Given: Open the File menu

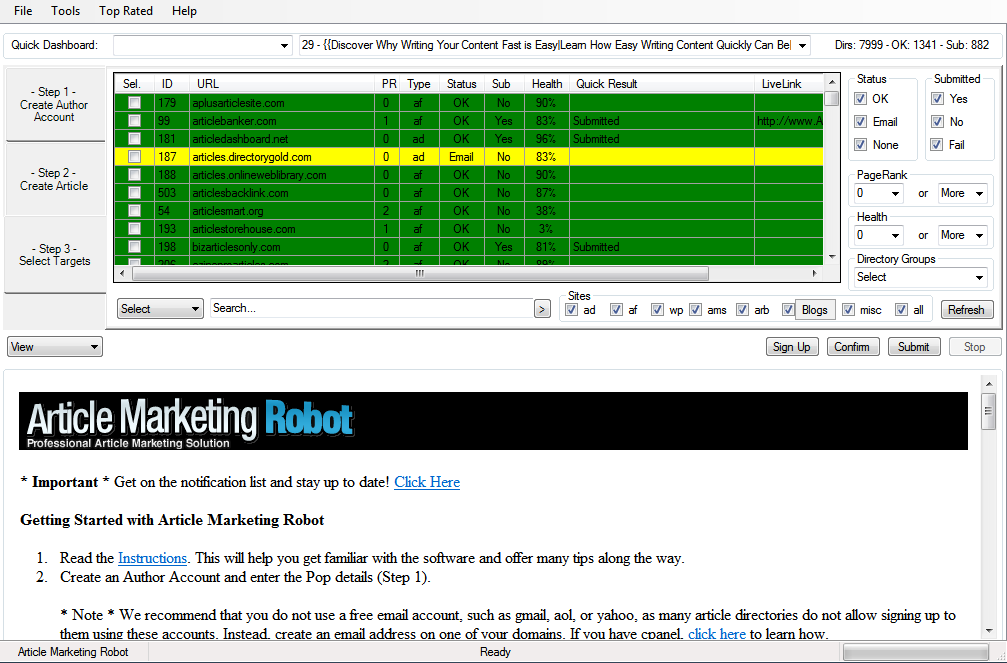Looking at the screenshot, I should 23,11.
